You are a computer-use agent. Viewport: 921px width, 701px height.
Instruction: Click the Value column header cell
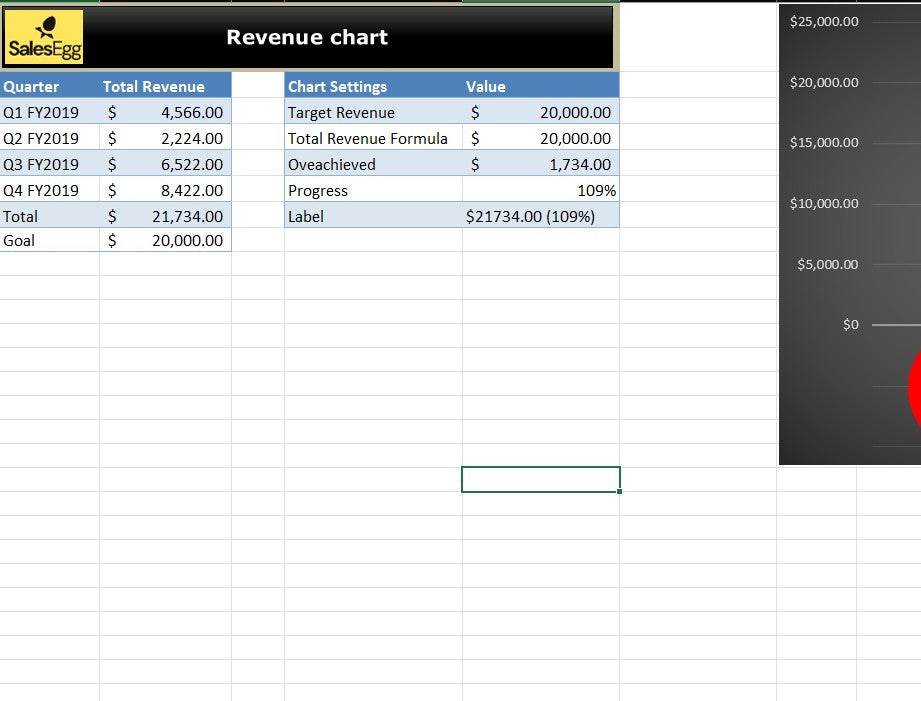(540, 87)
